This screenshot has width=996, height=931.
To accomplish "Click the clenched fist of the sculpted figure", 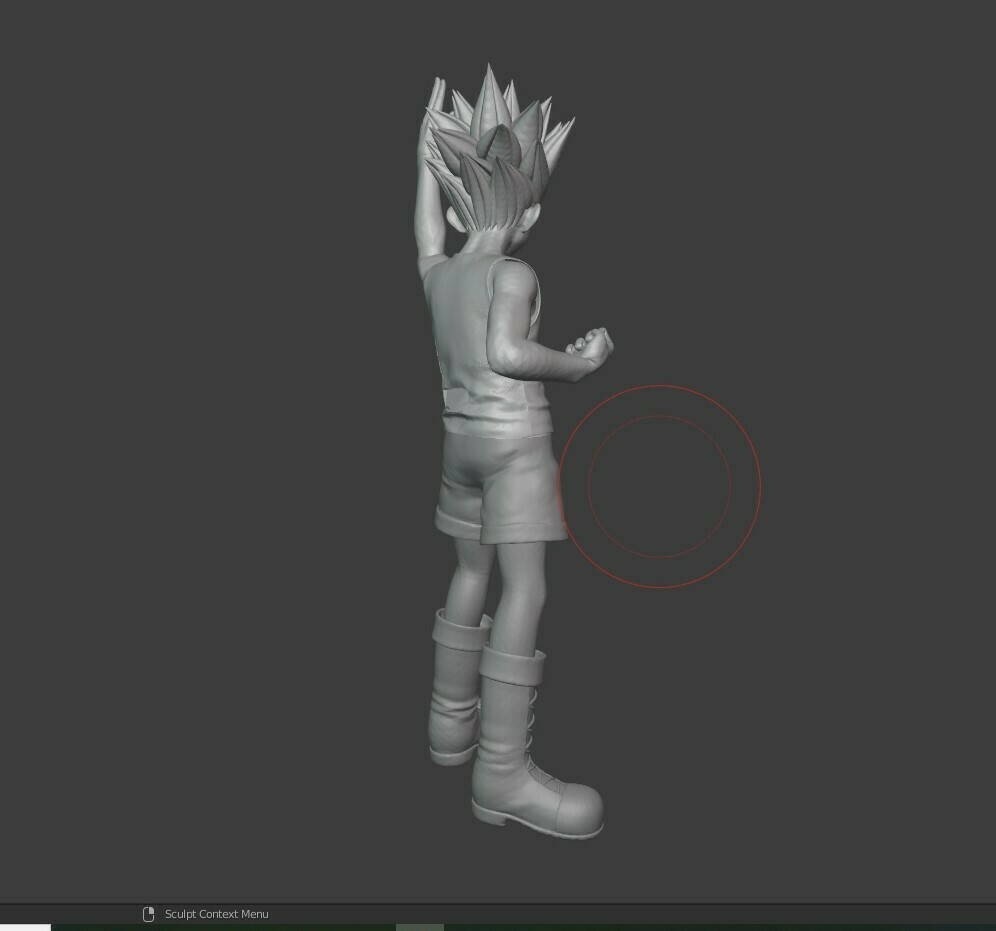I will pyautogui.click(x=590, y=349).
